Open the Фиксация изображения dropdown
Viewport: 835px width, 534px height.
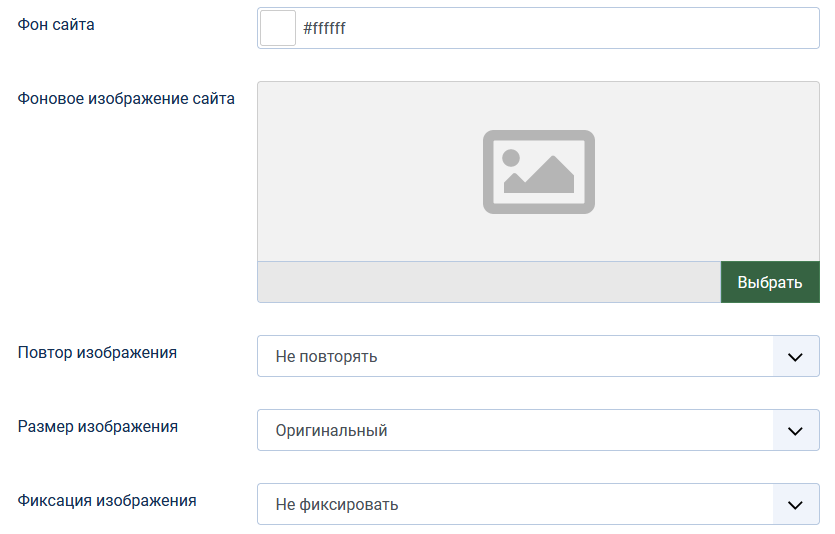click(515, 504)
